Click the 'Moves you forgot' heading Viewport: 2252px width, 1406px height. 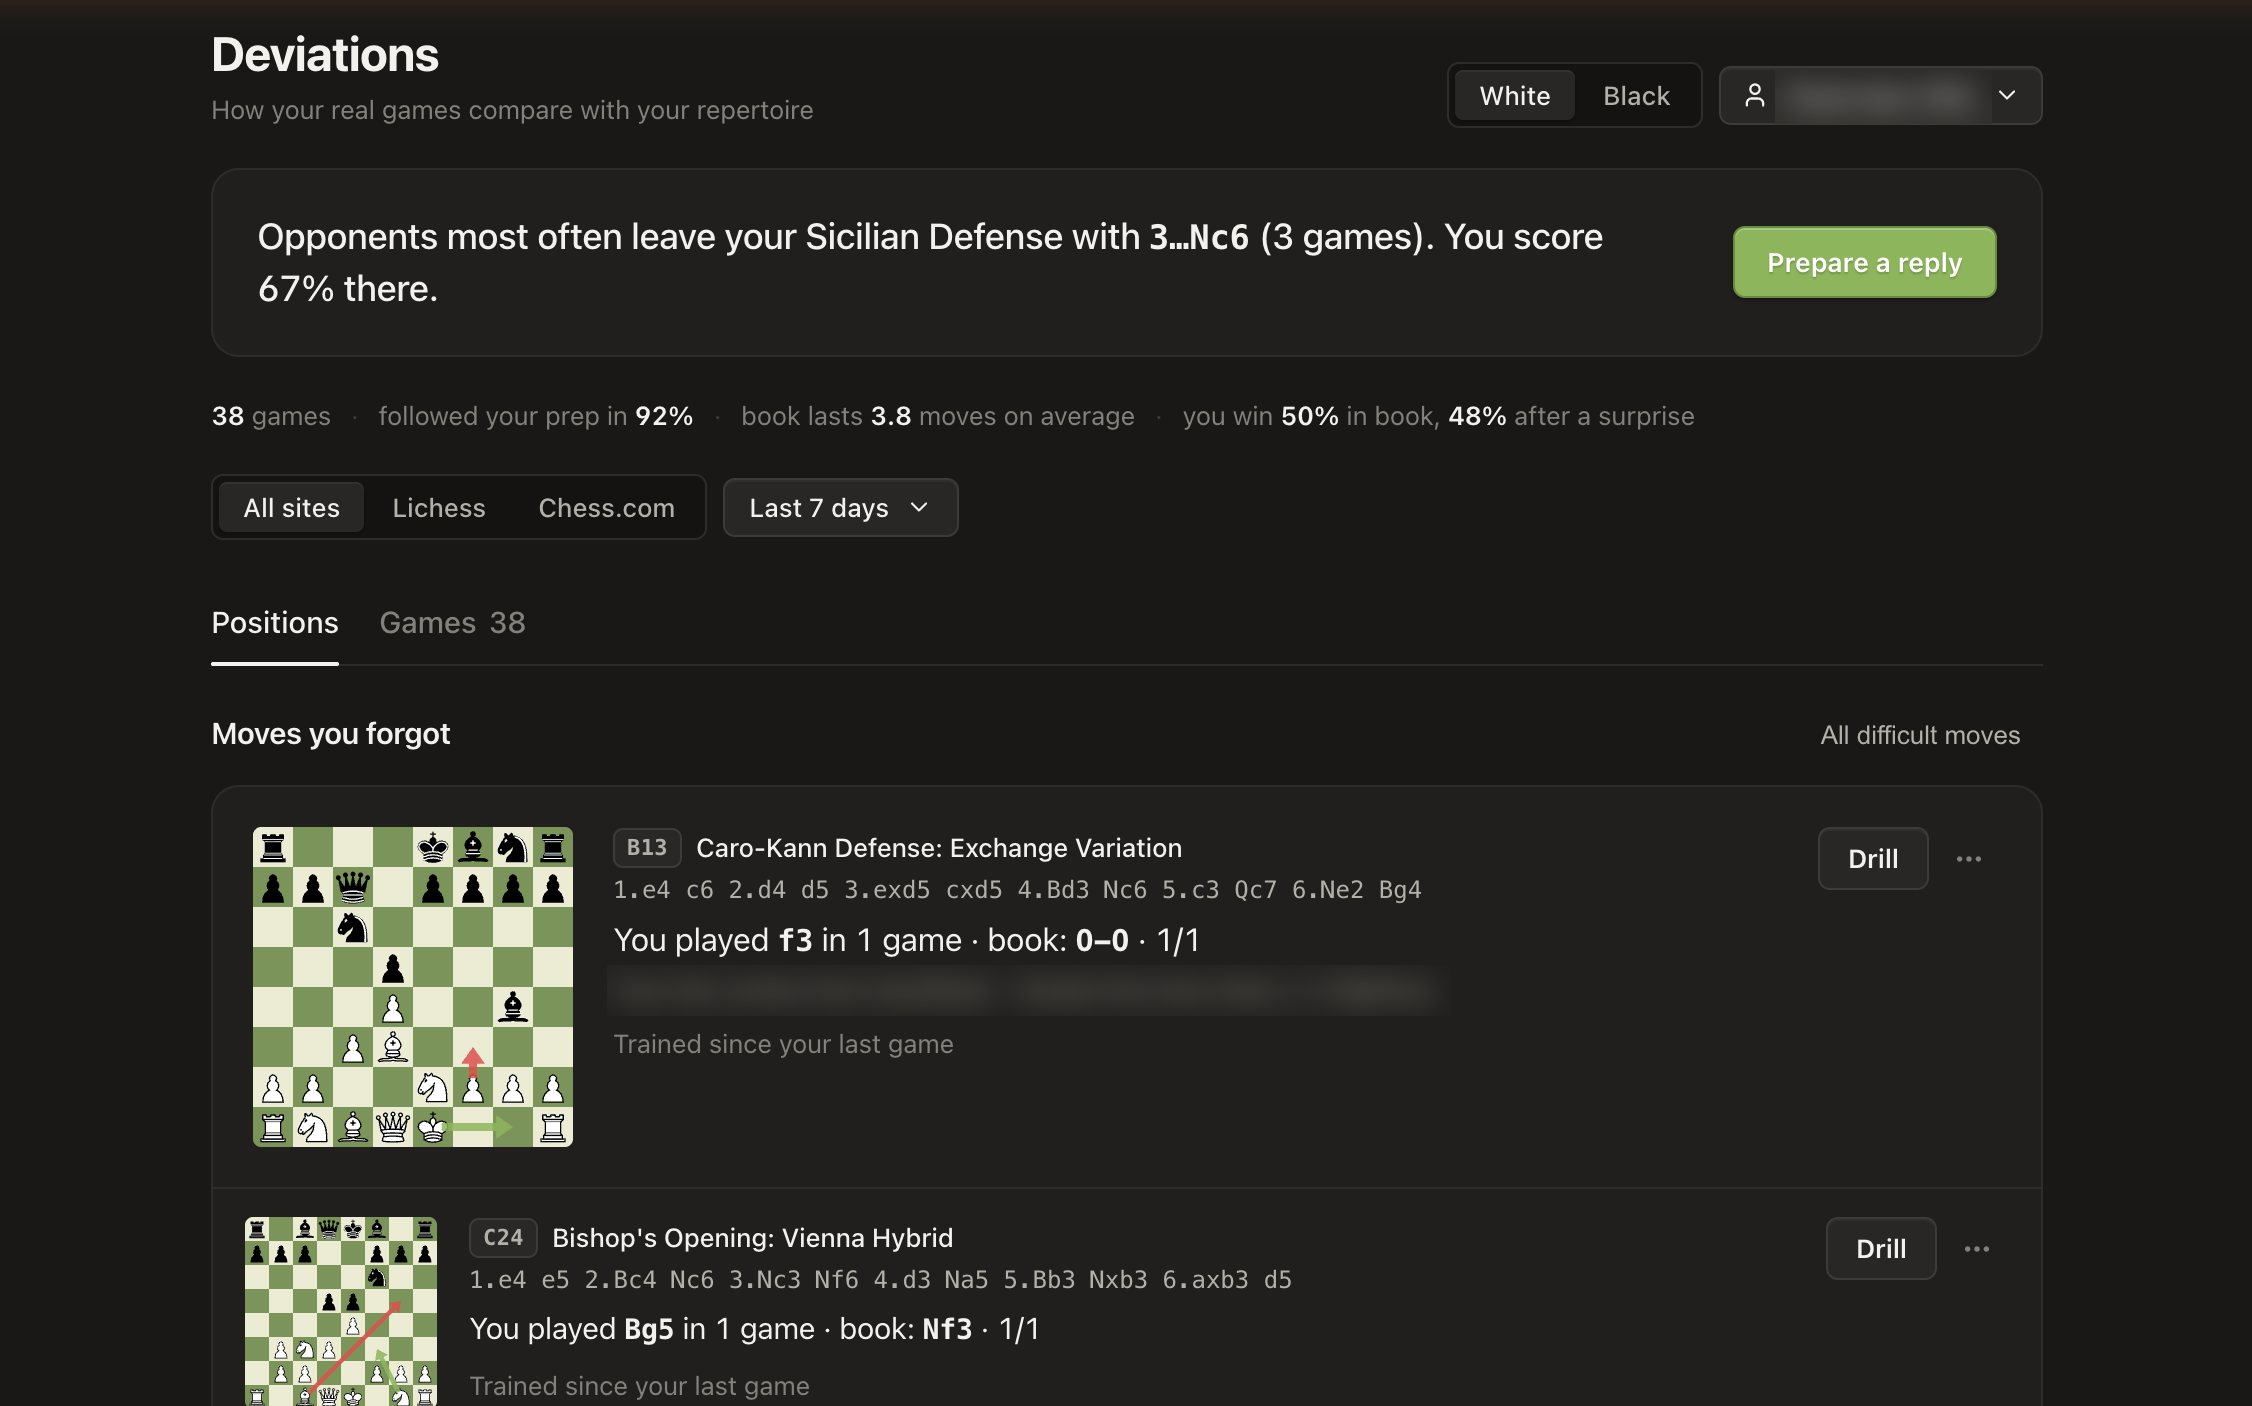click(330, 734)
